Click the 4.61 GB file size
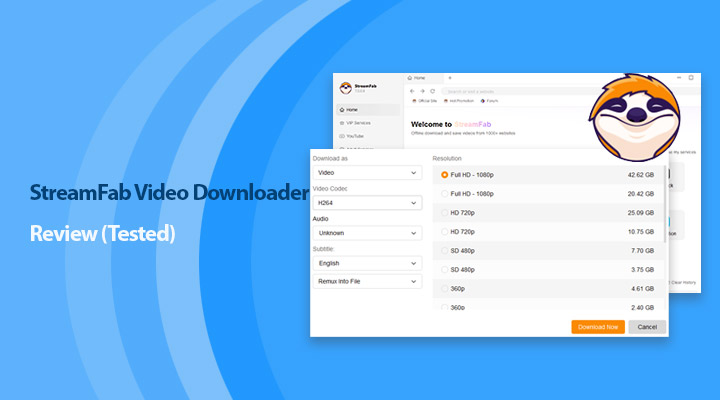This screenshot has width=720, height=400. pos(642,289)
